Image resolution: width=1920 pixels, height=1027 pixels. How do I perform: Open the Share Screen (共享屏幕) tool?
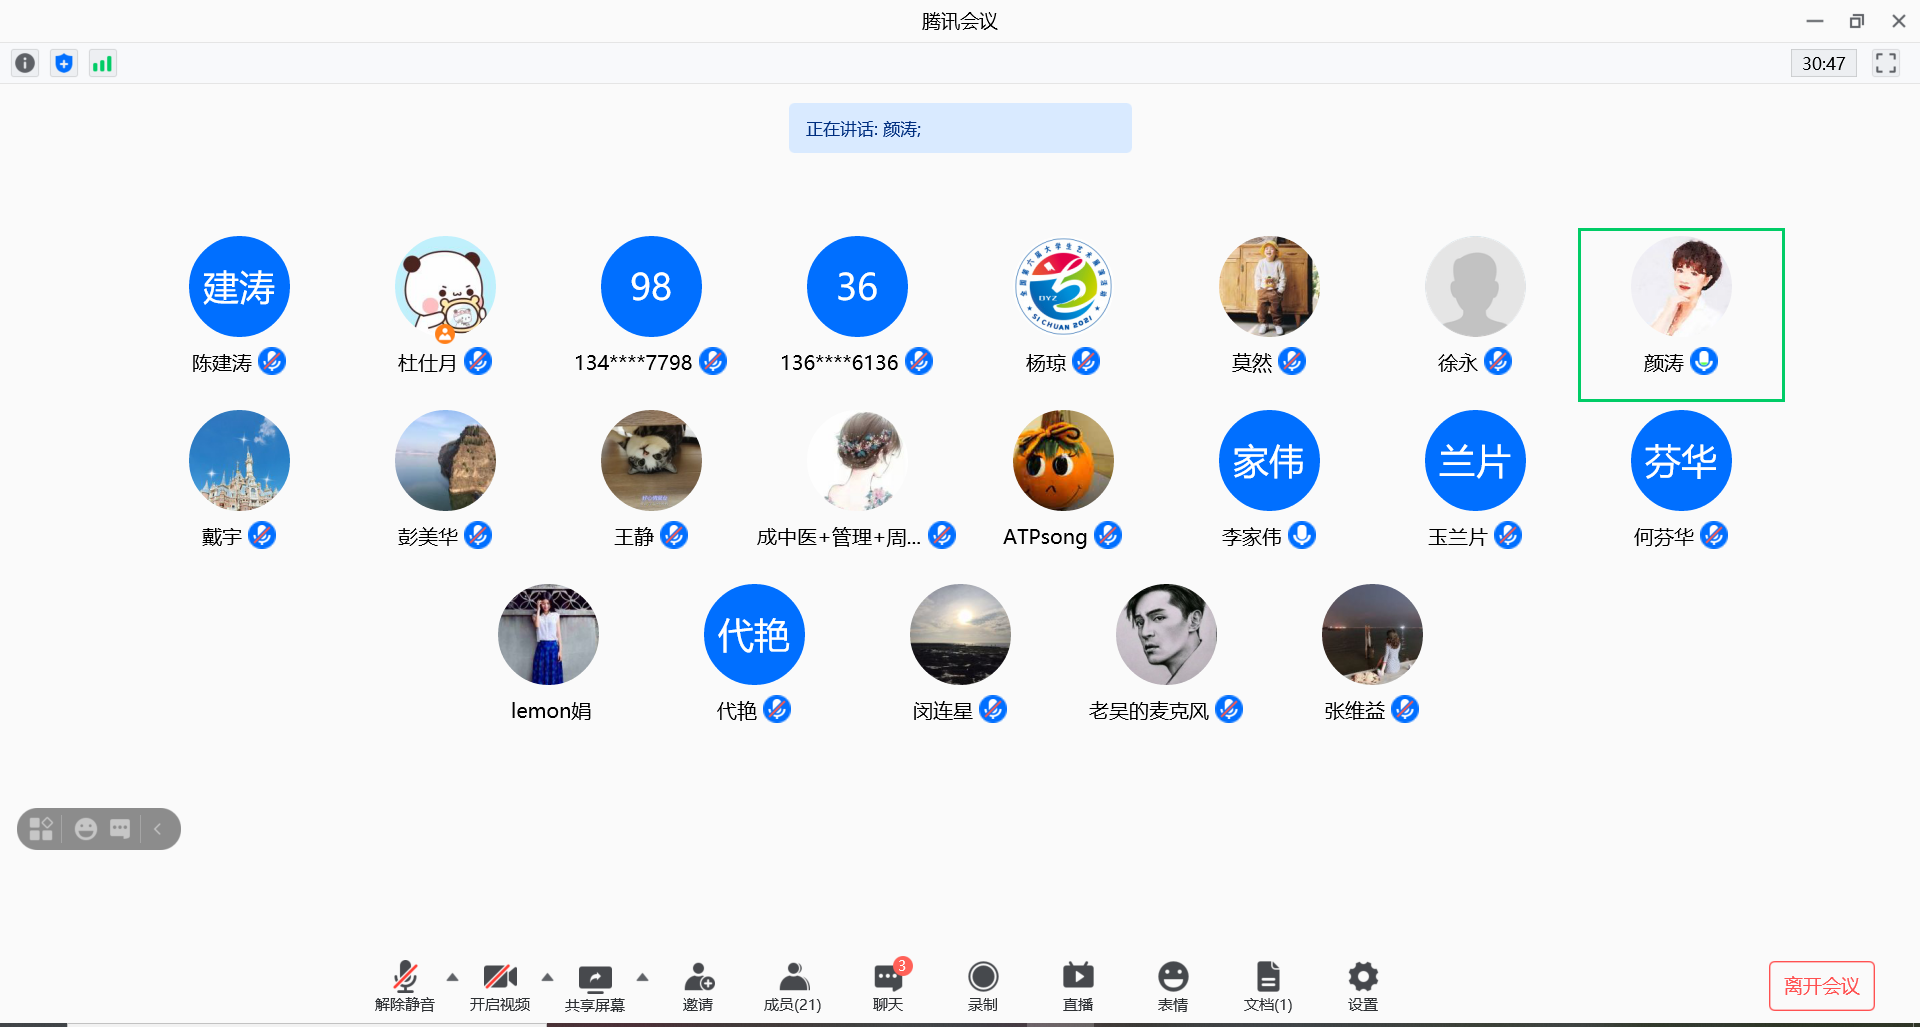click(595, 986)
